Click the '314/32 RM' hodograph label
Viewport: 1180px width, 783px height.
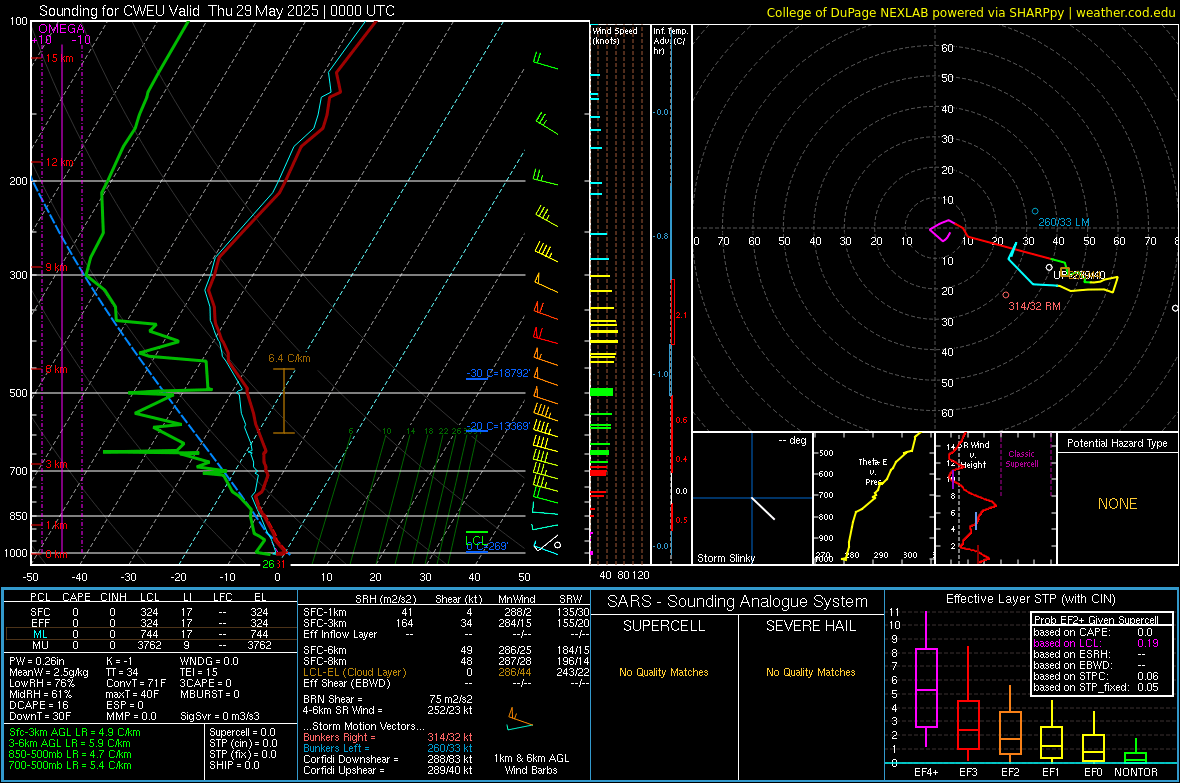click(x=1034, y=306)
